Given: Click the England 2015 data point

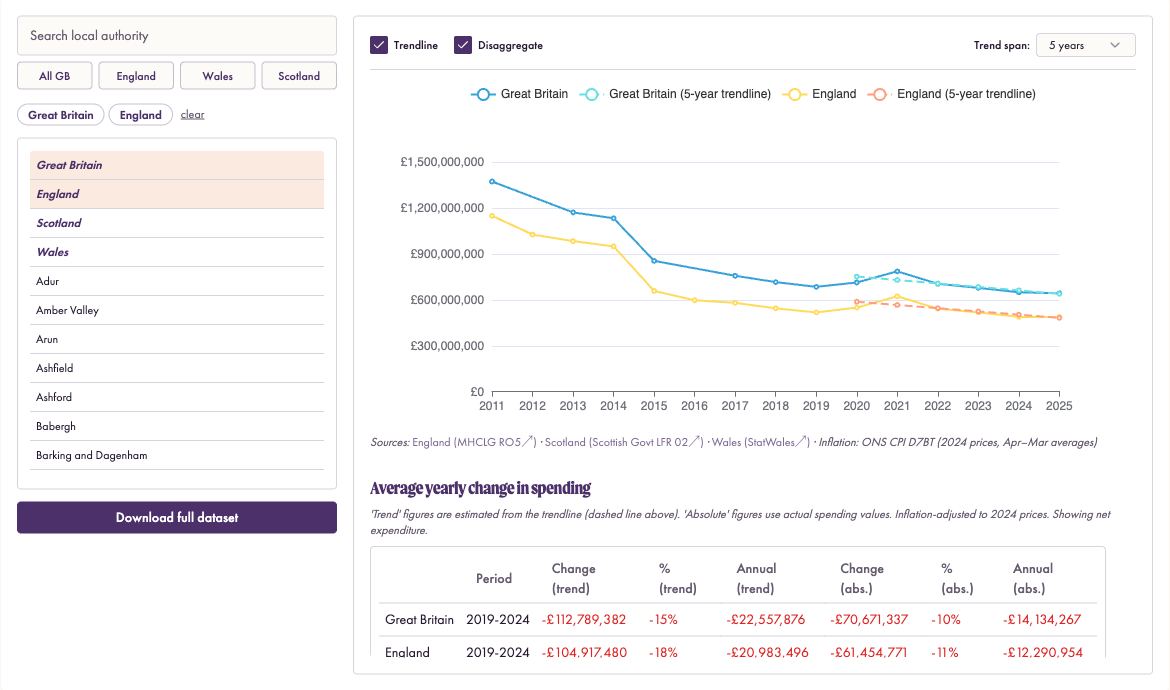Looking at the screenshot, I should coord(654,291).
